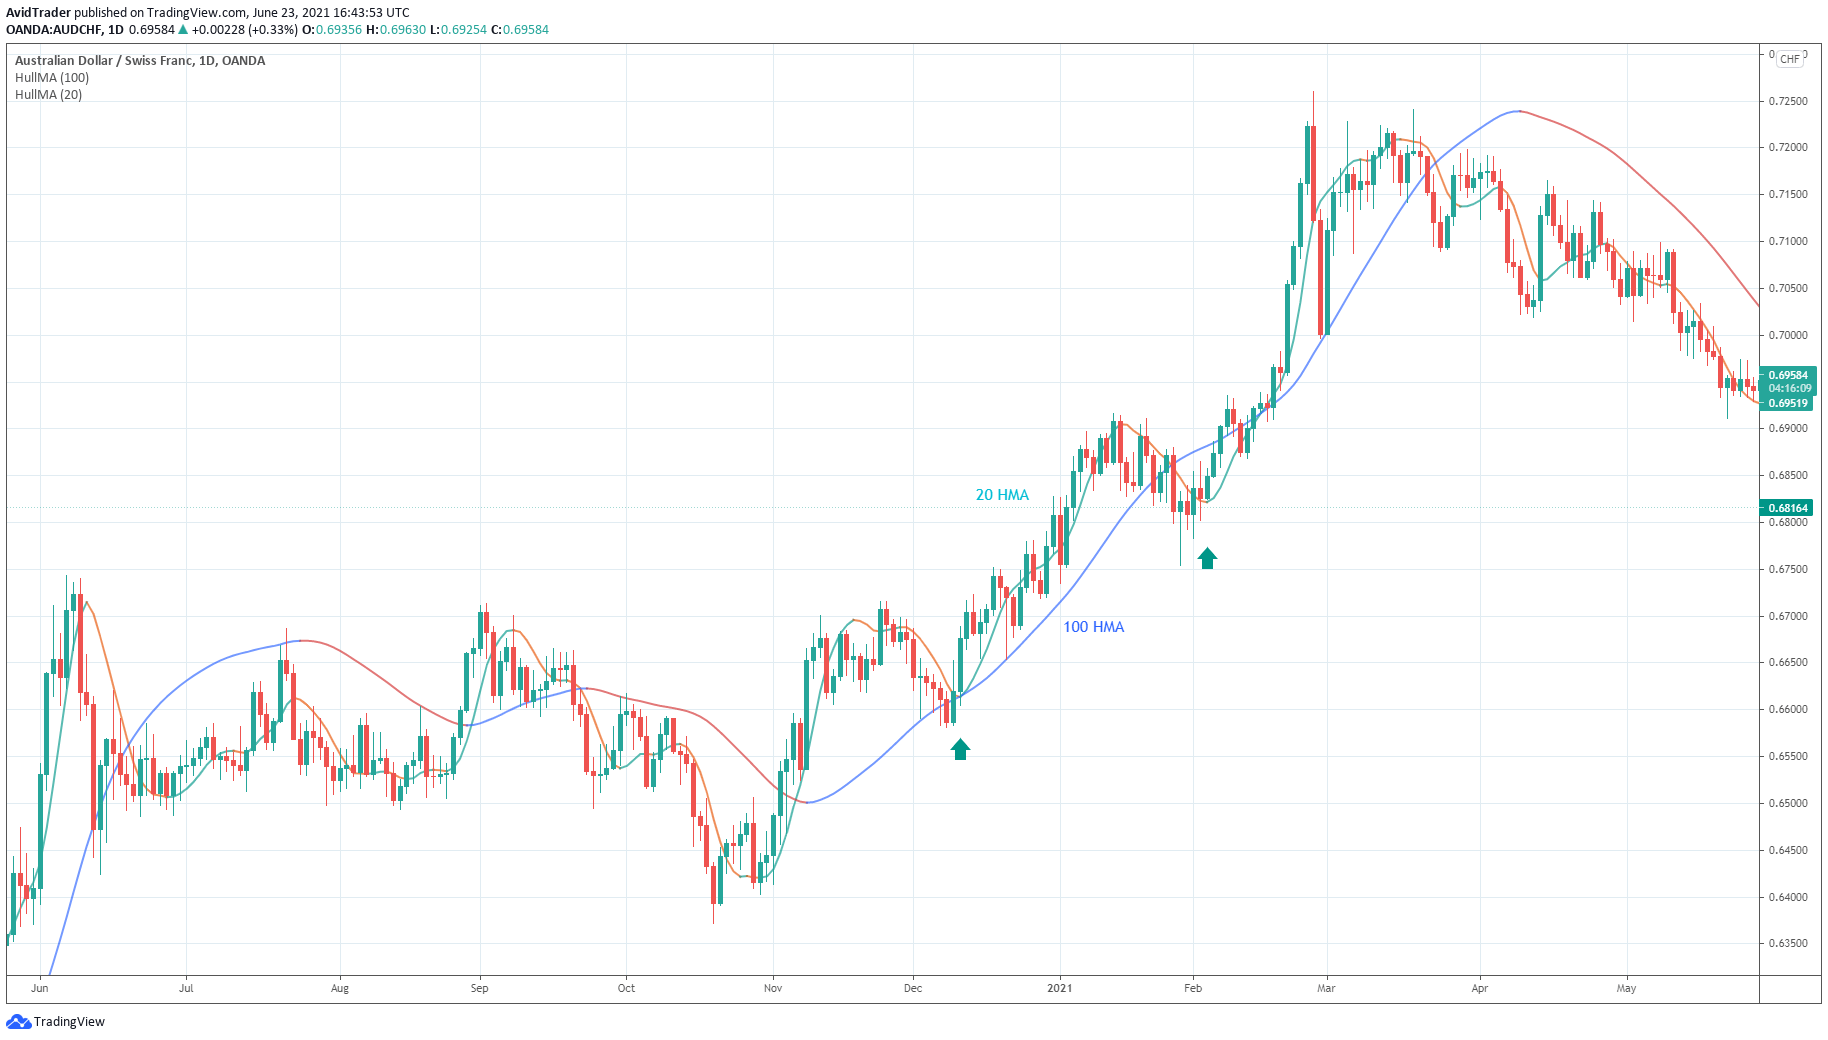
Task: Click the 0.68164 price tag
Action: pos(1788,508)
